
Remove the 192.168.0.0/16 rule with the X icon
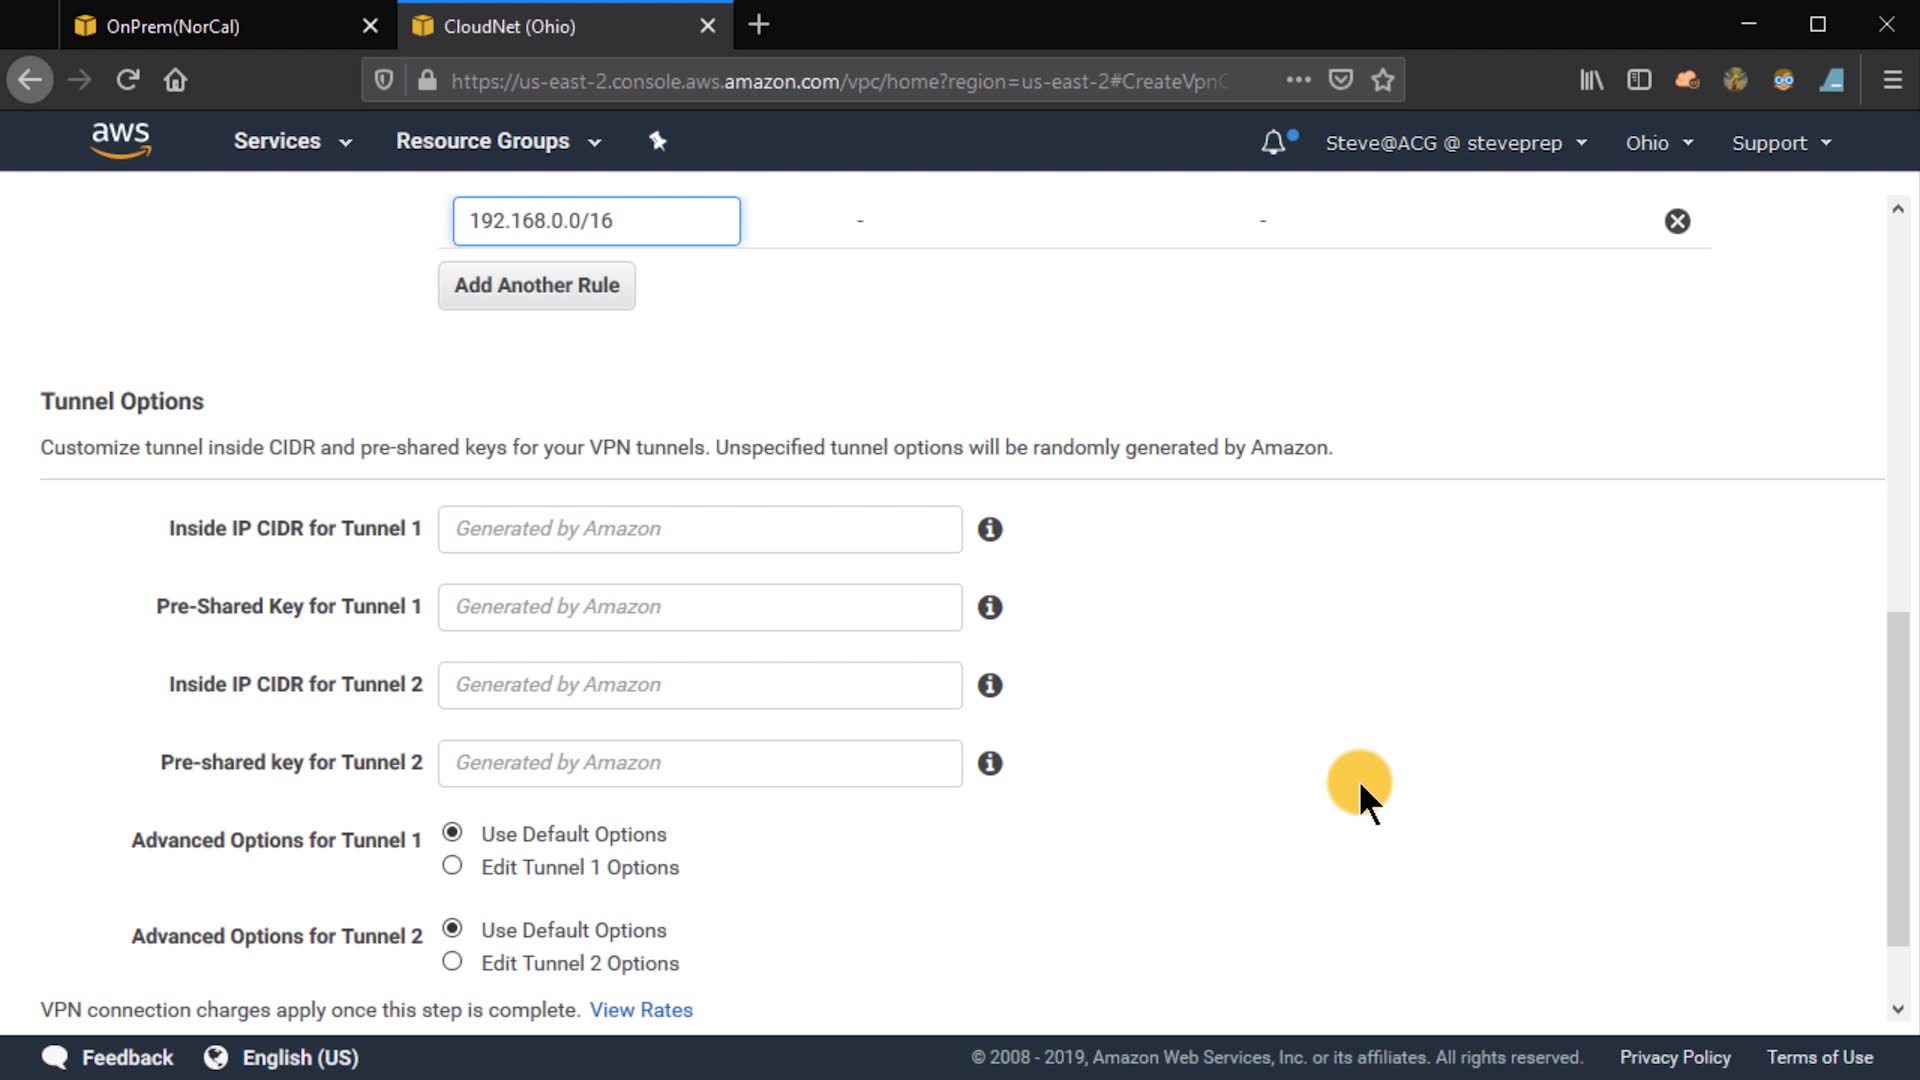pyautogui.click(x=1677, y=221)
